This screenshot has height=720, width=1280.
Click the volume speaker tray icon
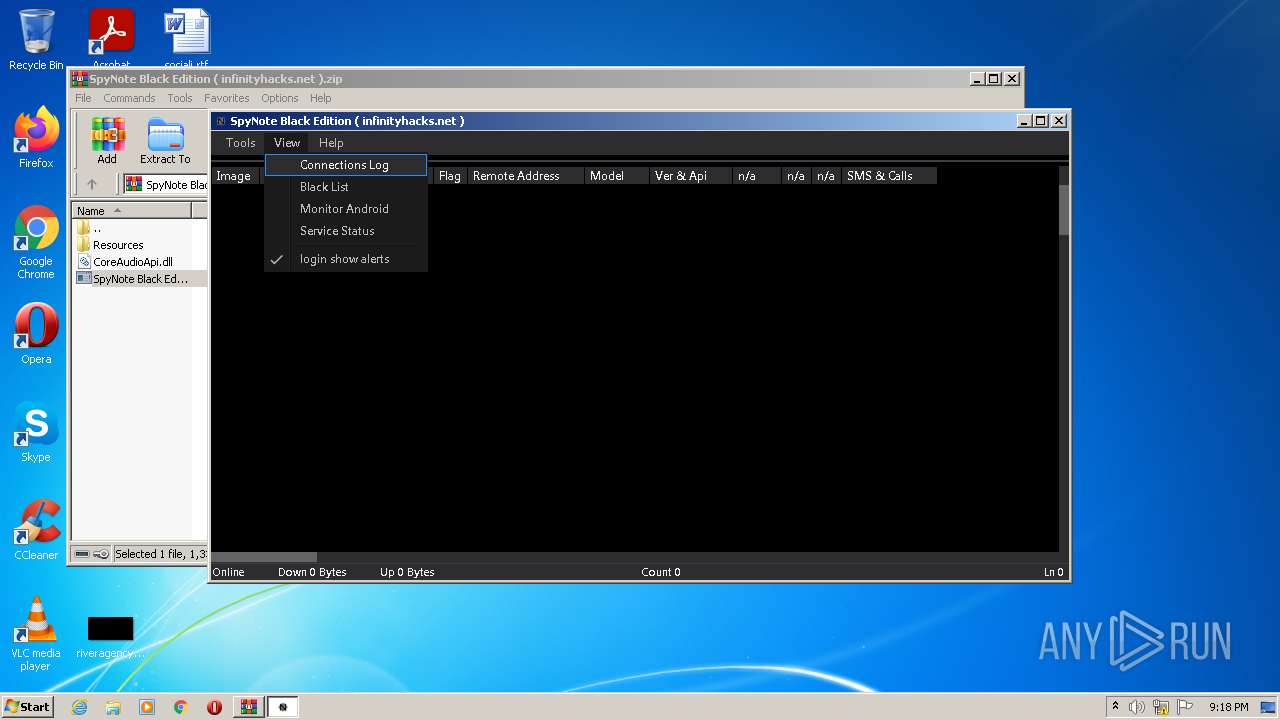[1137, 707]
